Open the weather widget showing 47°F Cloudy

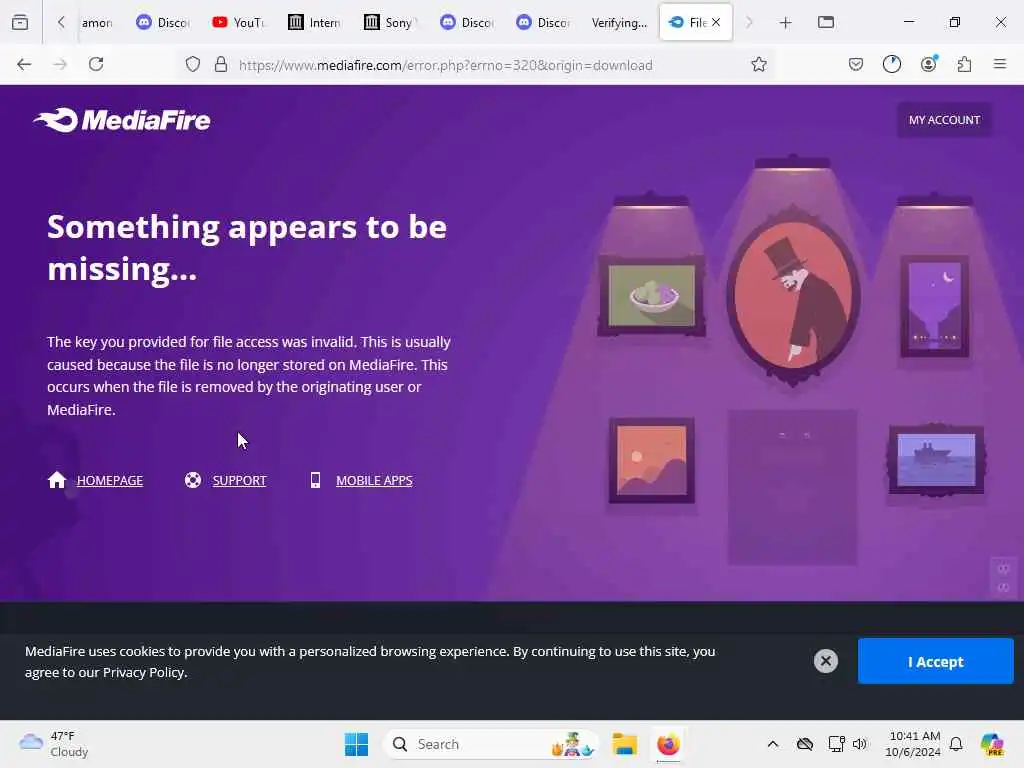[x=54, y=744]
